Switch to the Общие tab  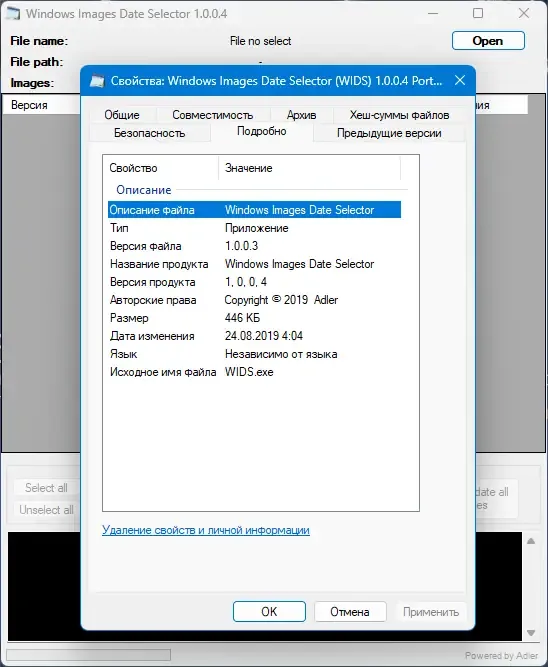[122, 115]
